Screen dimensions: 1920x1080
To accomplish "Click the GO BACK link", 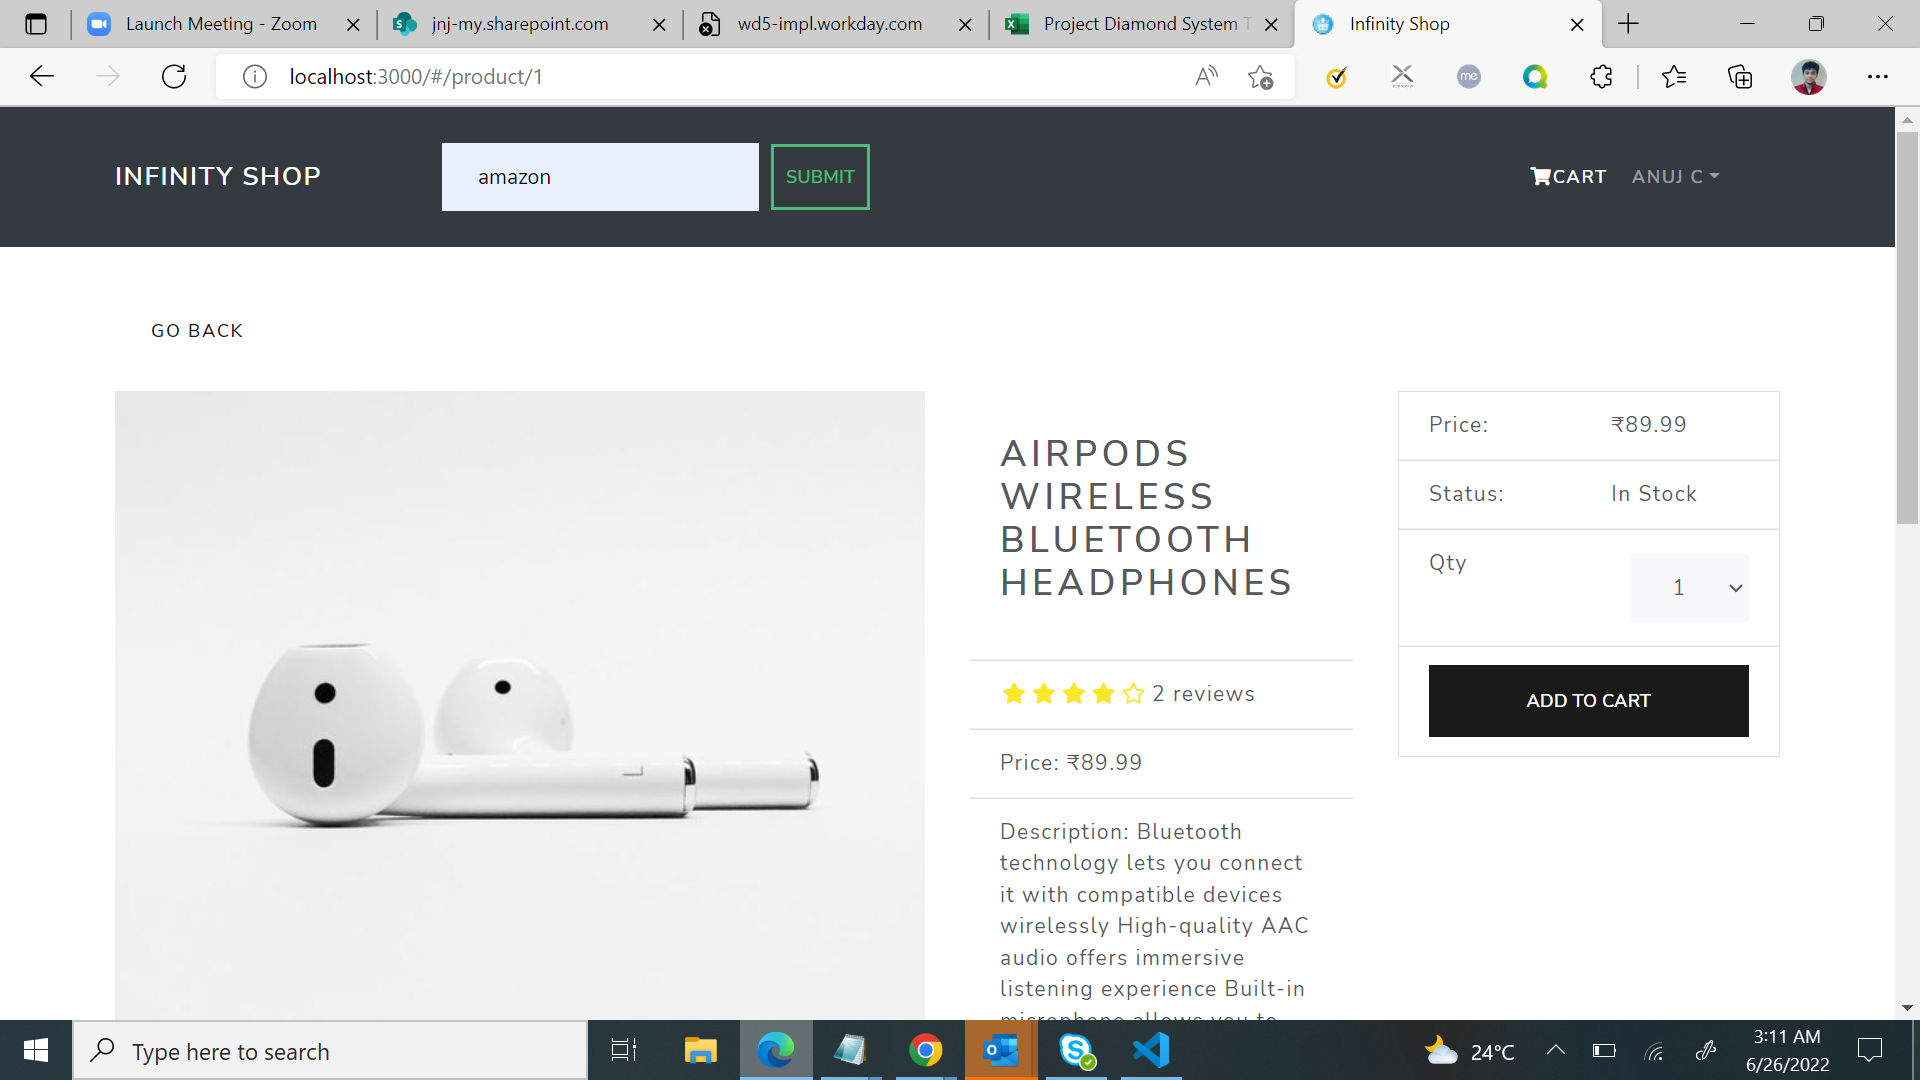I will click(197, 331).
